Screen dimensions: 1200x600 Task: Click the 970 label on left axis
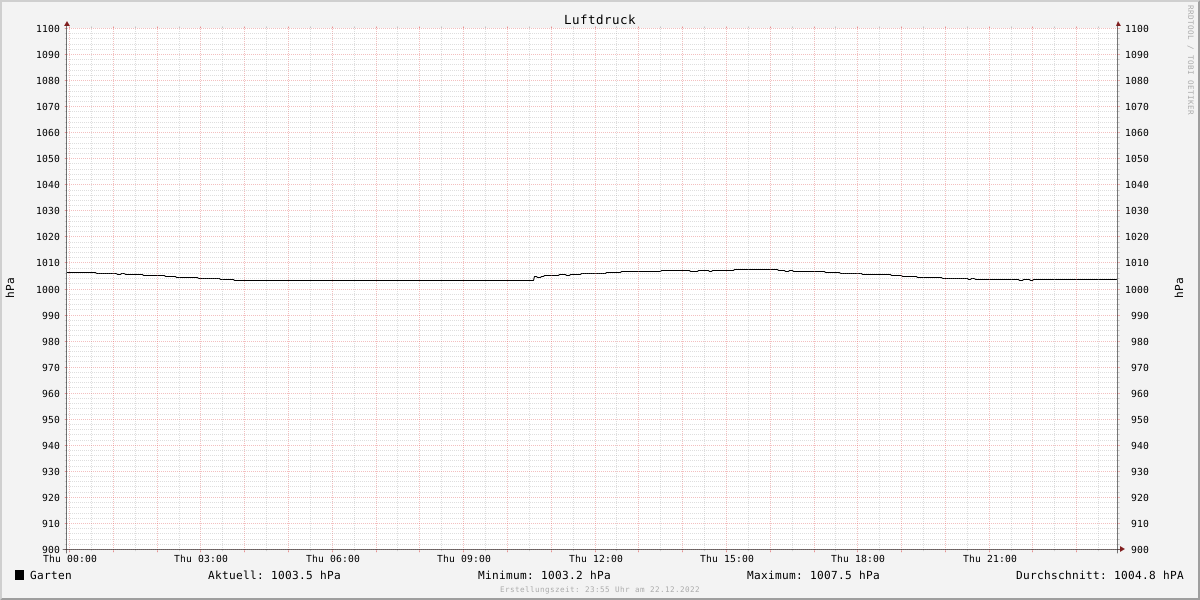pos(51,368)
